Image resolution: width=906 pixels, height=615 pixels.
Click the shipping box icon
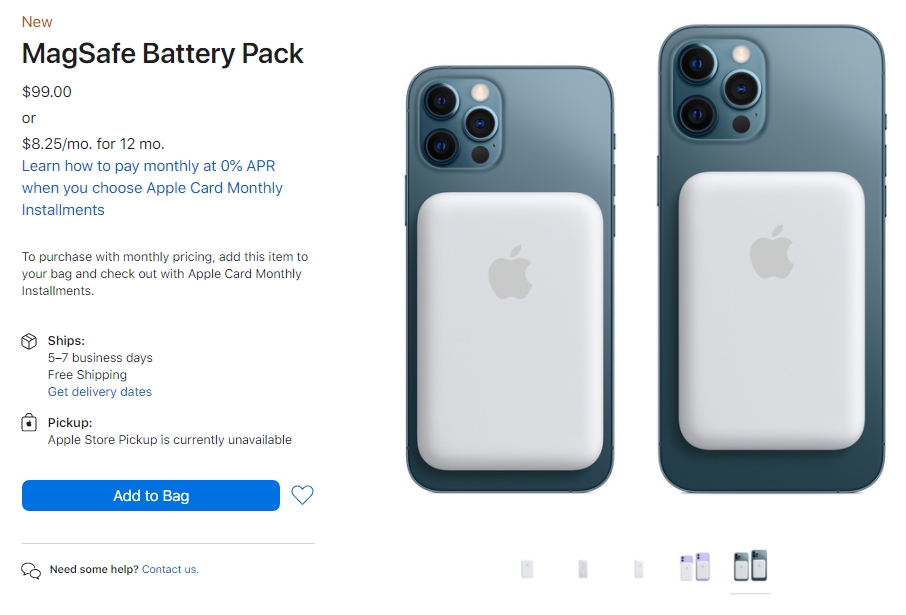pyautogui.click(x=30, y=342)
